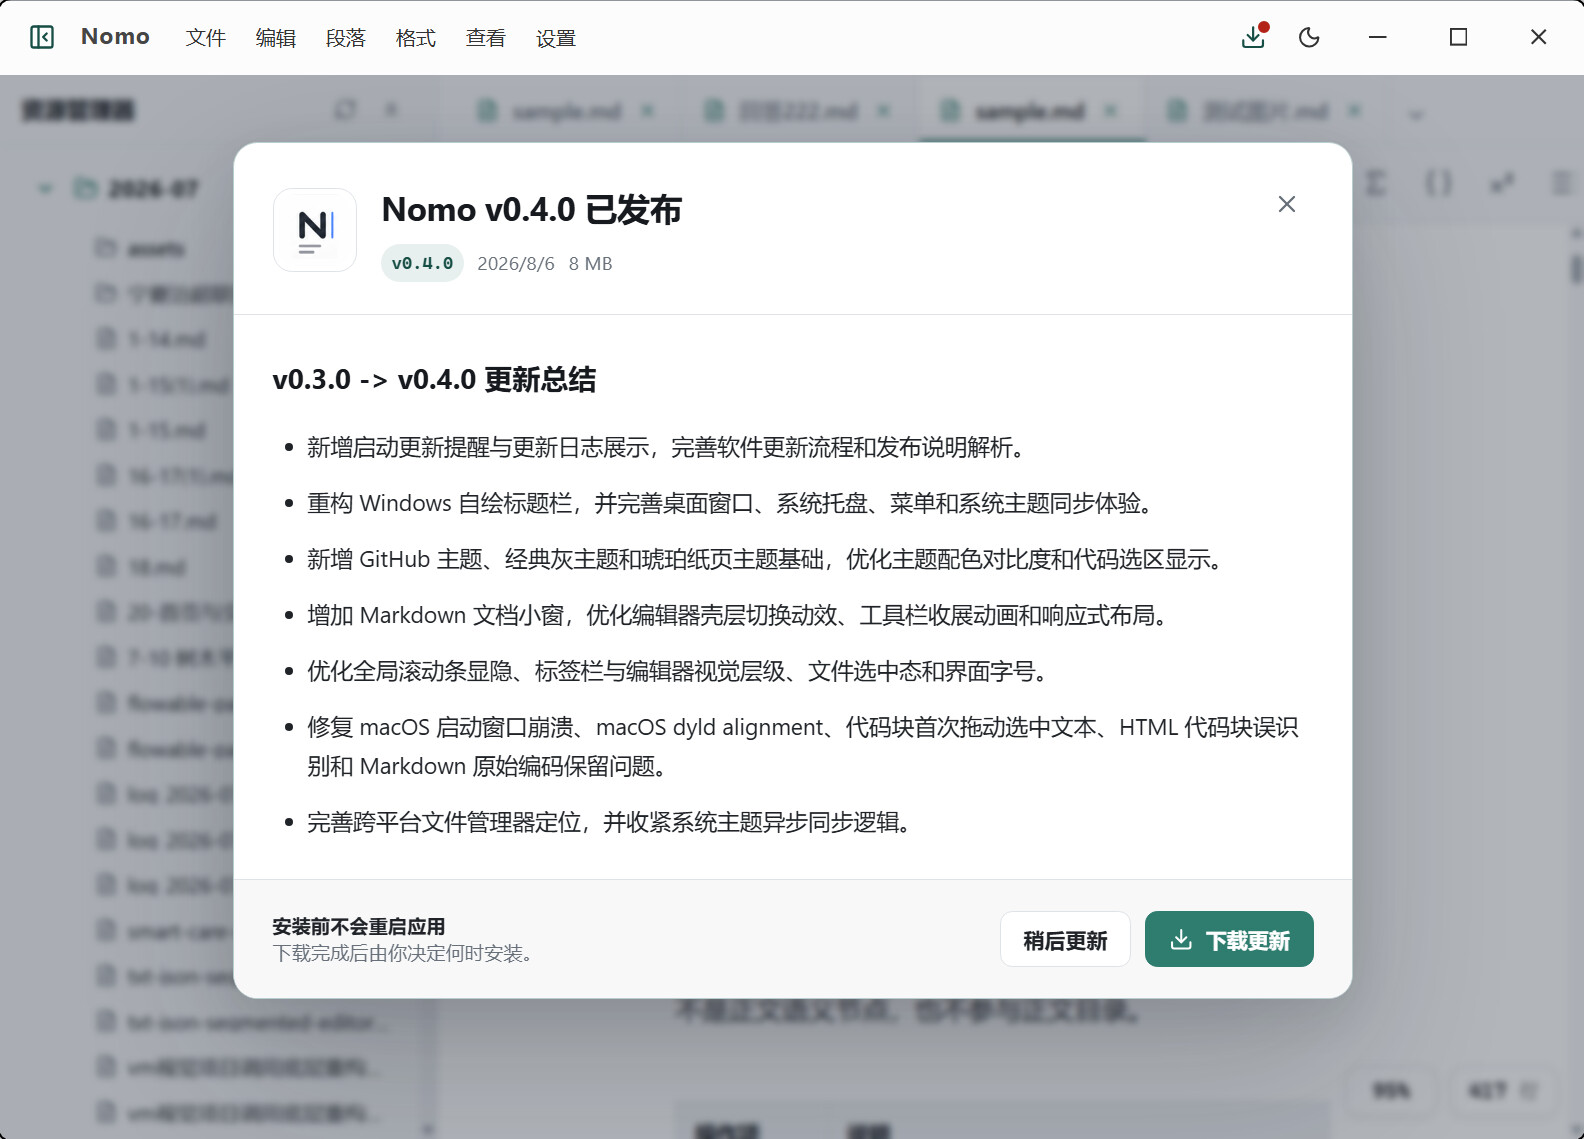
Task: Click the note 安装前不会重启应用
Action: click(x=359, y=926)
